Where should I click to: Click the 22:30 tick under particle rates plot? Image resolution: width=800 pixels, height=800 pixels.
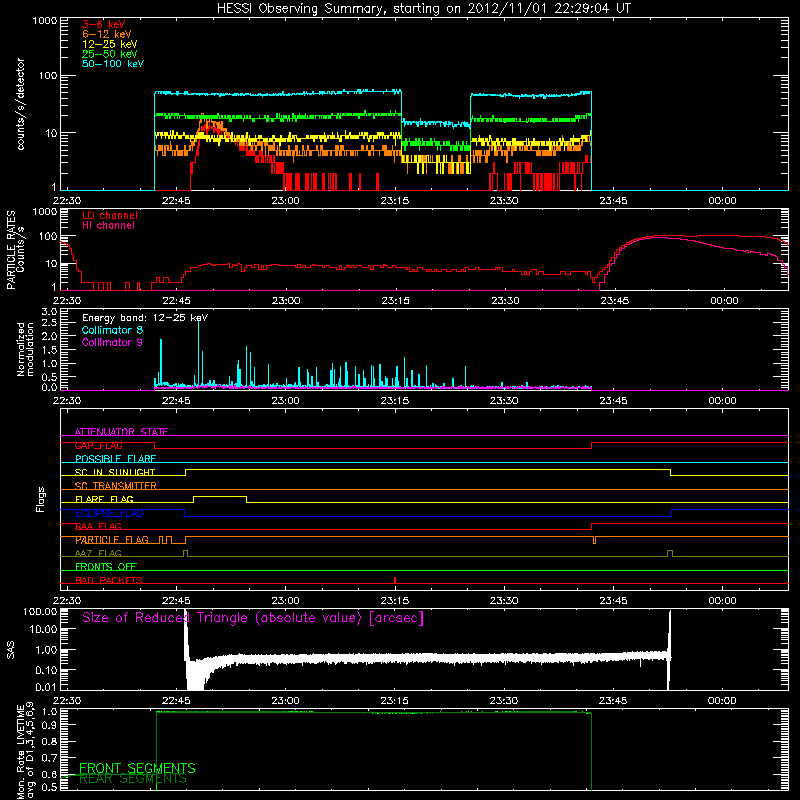coord(67,301)
